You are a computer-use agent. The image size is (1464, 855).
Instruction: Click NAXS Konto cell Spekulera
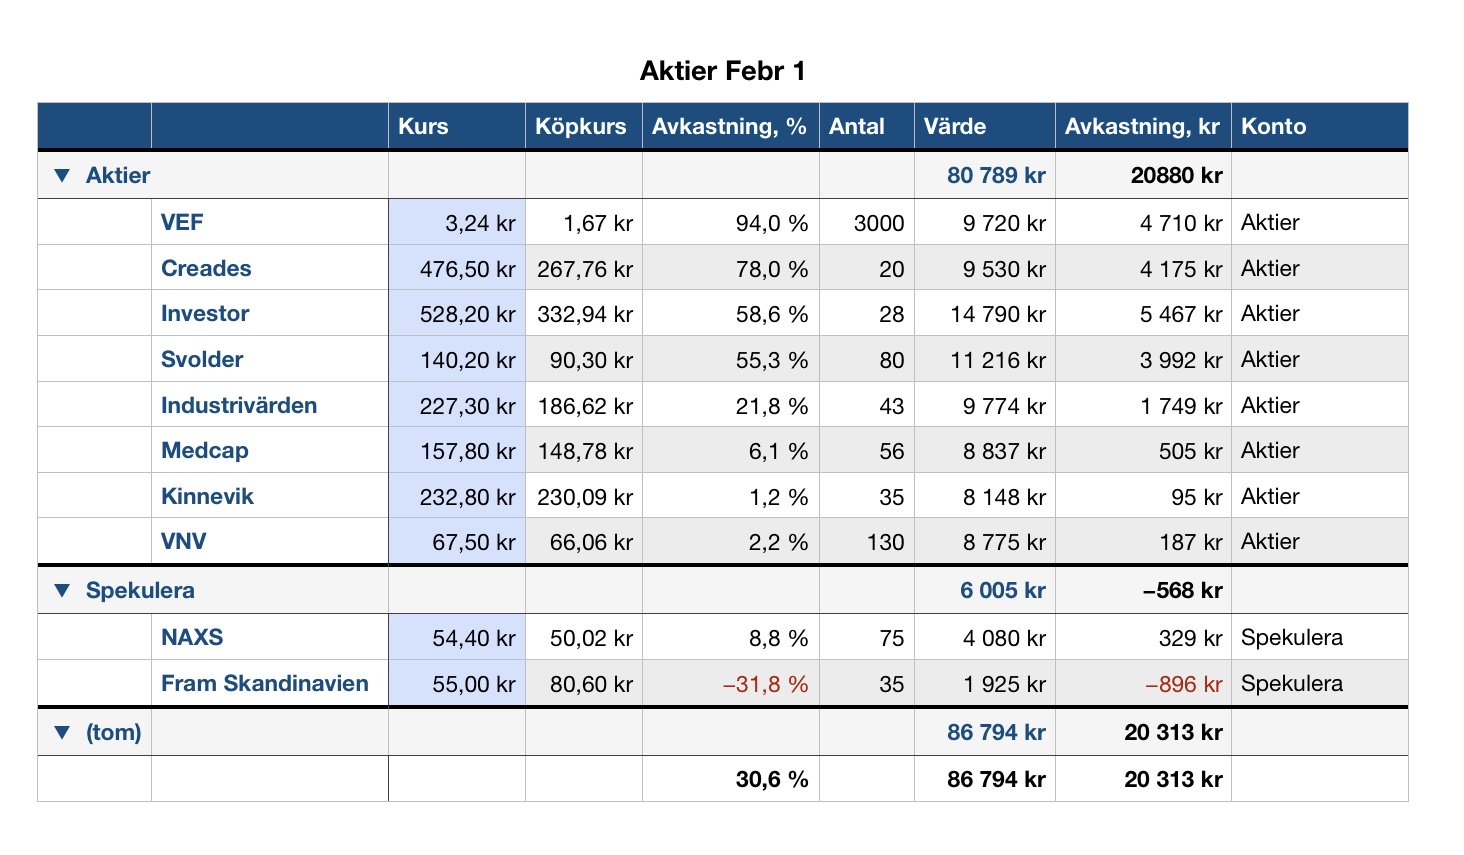pyautogui.click(x=1320, y=637)
